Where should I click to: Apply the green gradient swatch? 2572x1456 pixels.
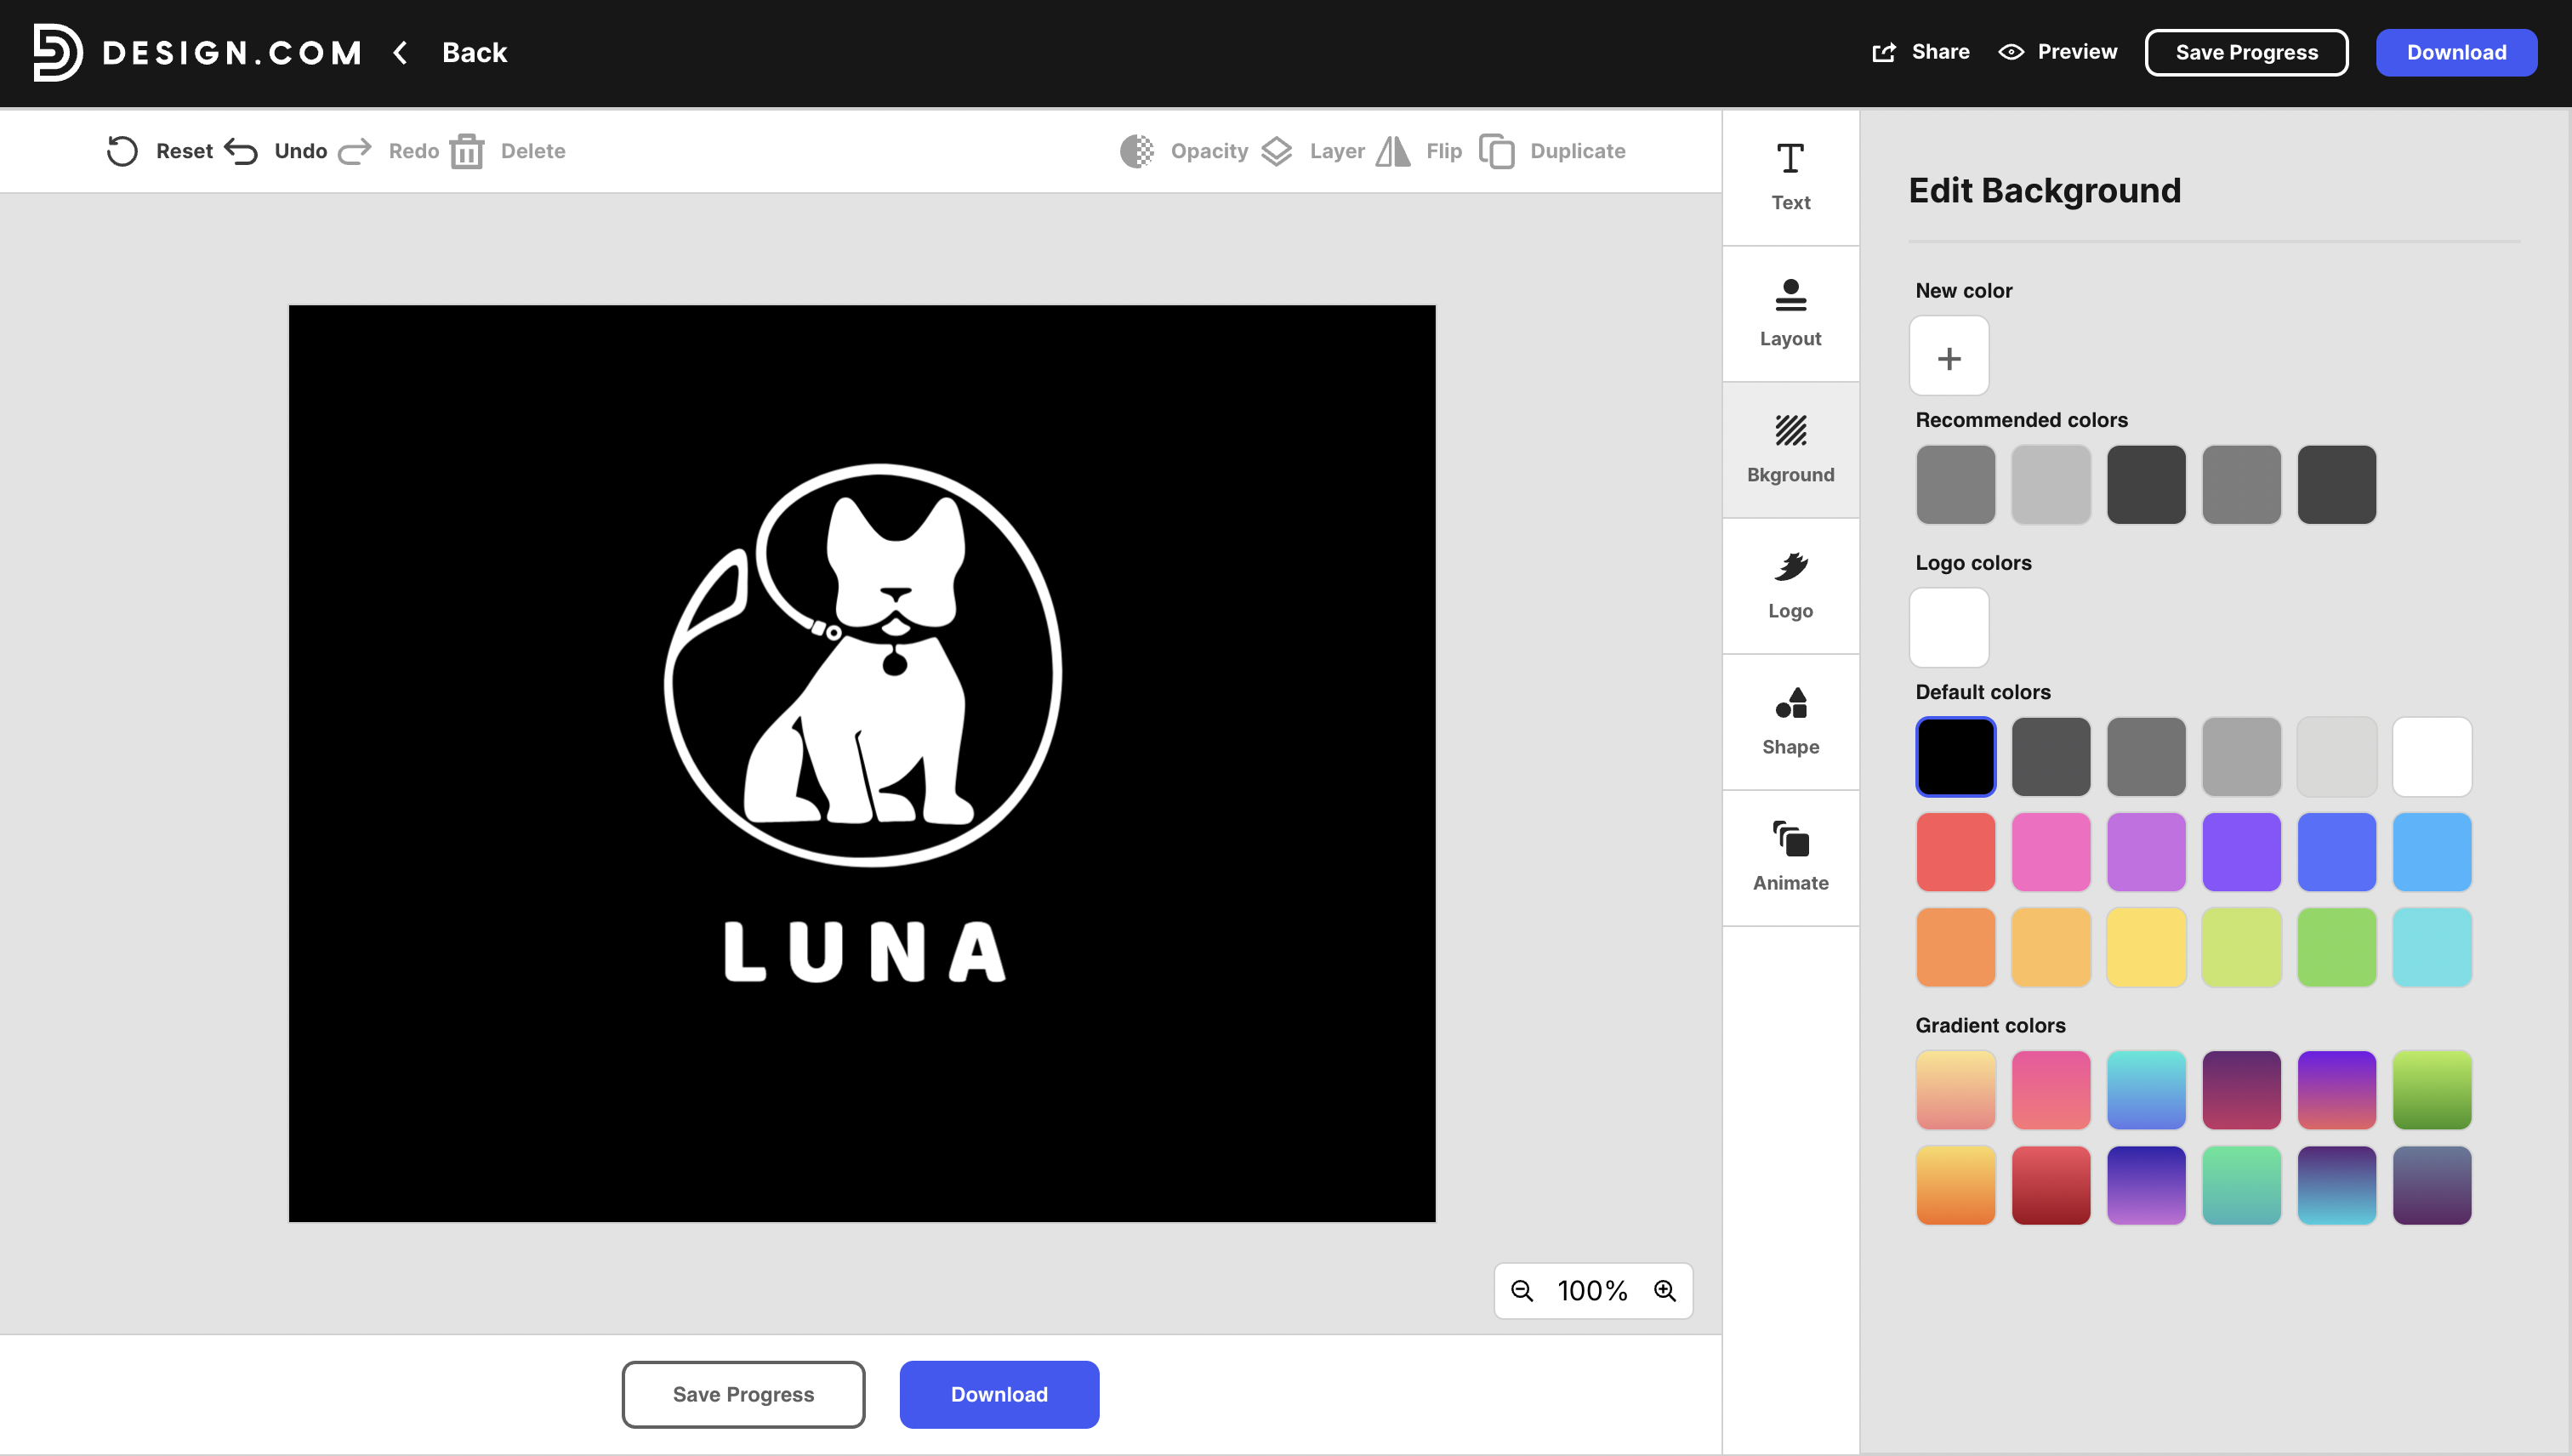click(x=2432, y=1090)
